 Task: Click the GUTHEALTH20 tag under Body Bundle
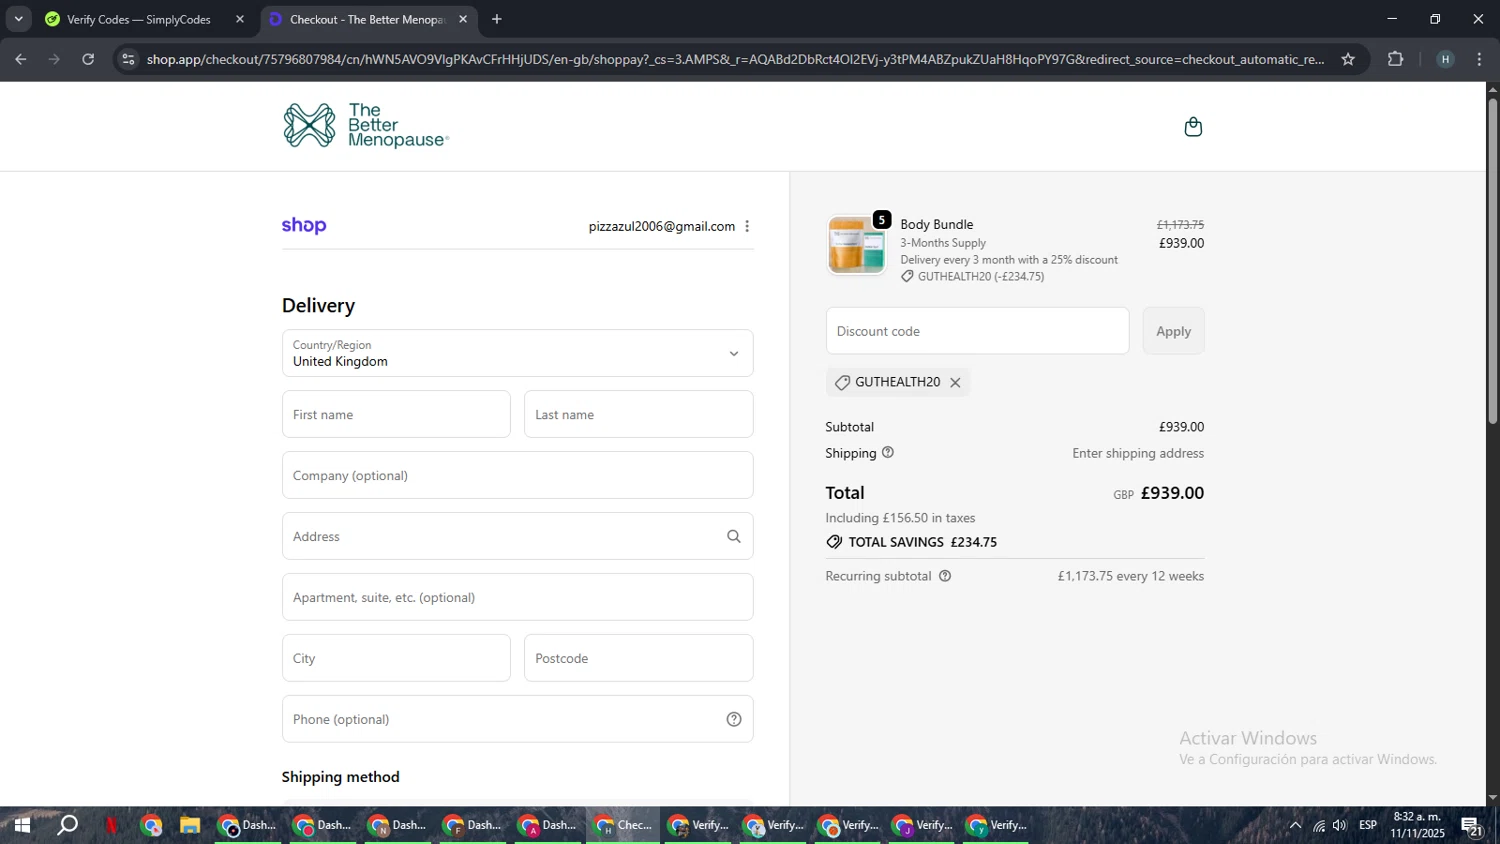(972, 276)
